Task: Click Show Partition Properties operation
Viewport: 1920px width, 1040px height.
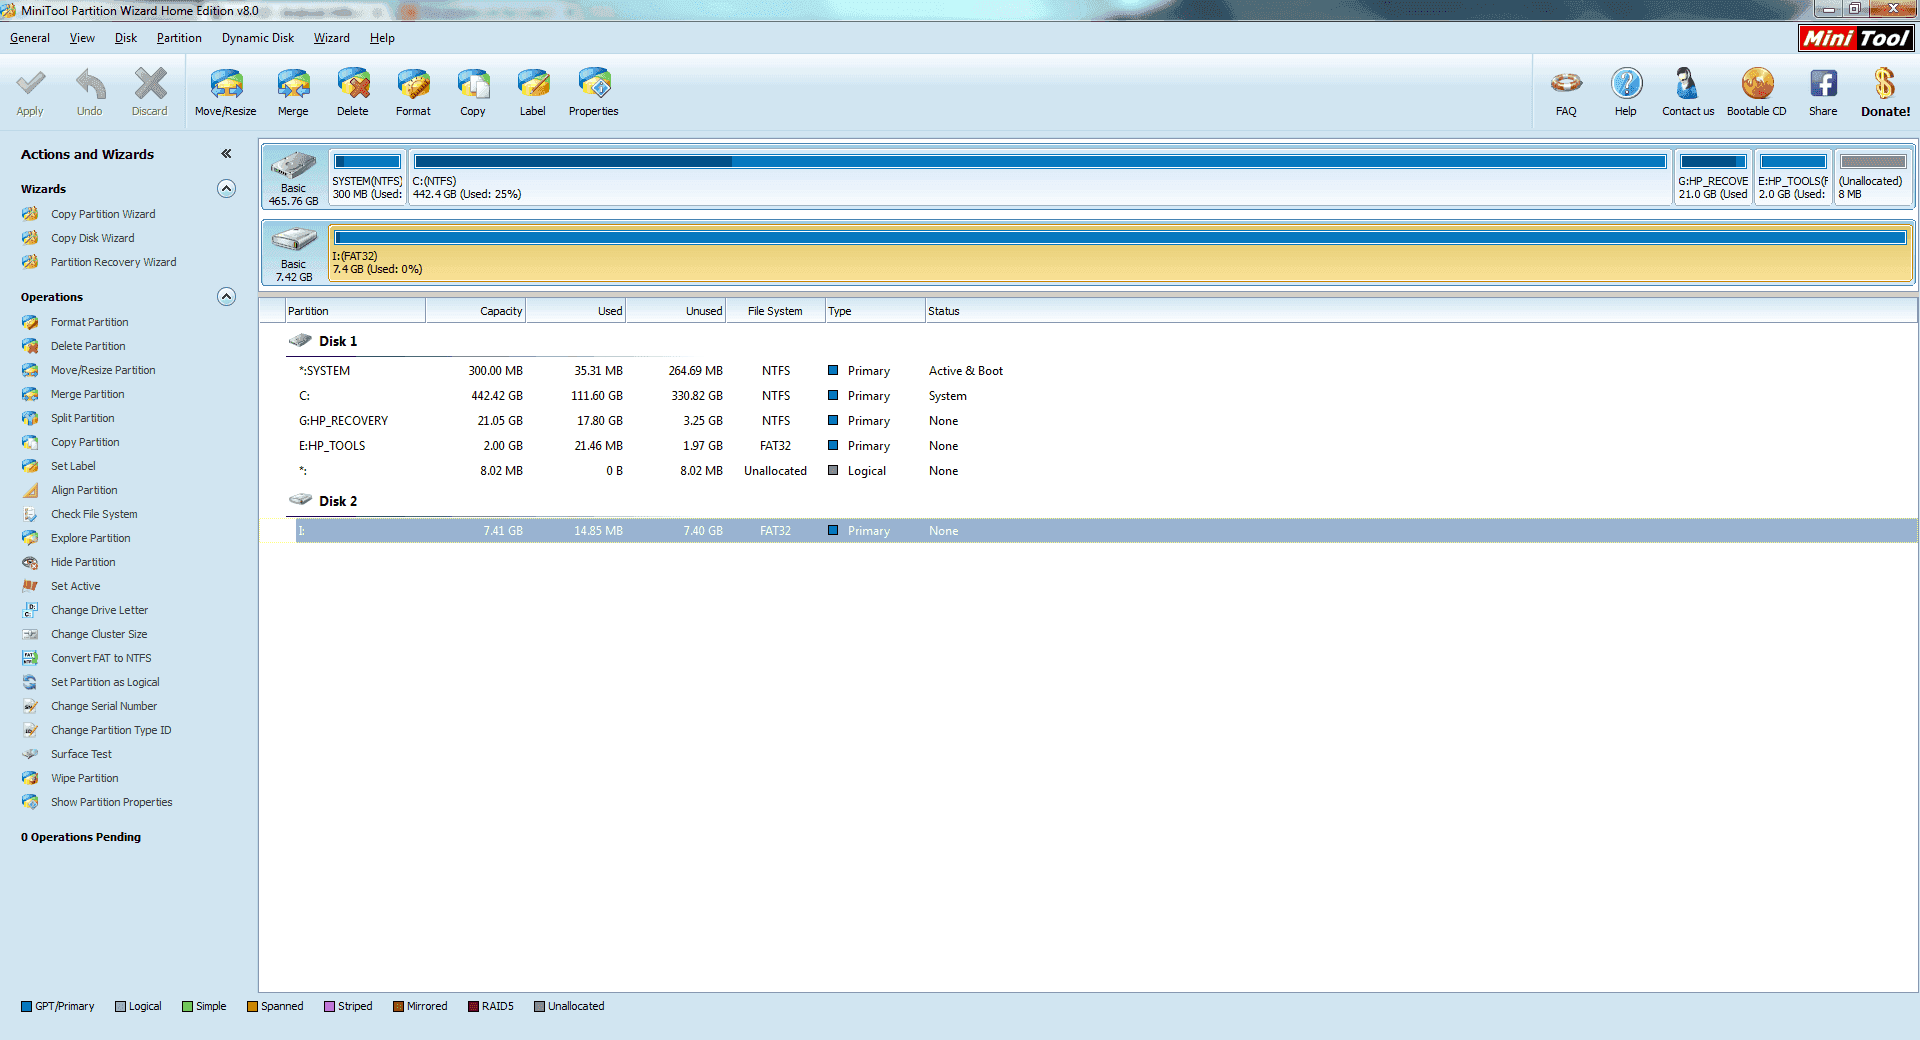Action: point(112,802)
